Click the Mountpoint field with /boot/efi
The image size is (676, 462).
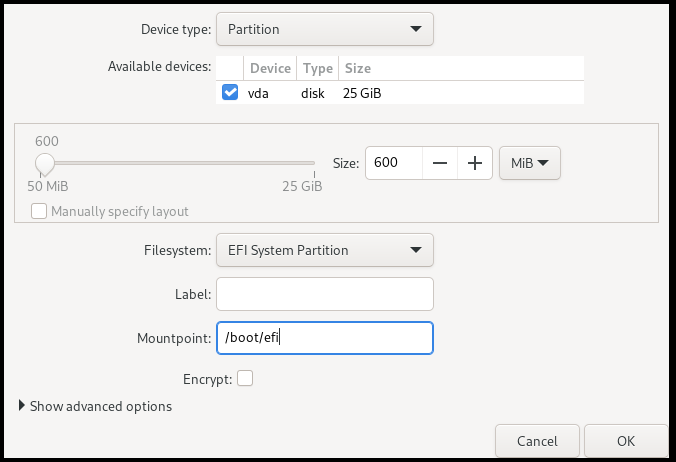click(x=324, y=338)
